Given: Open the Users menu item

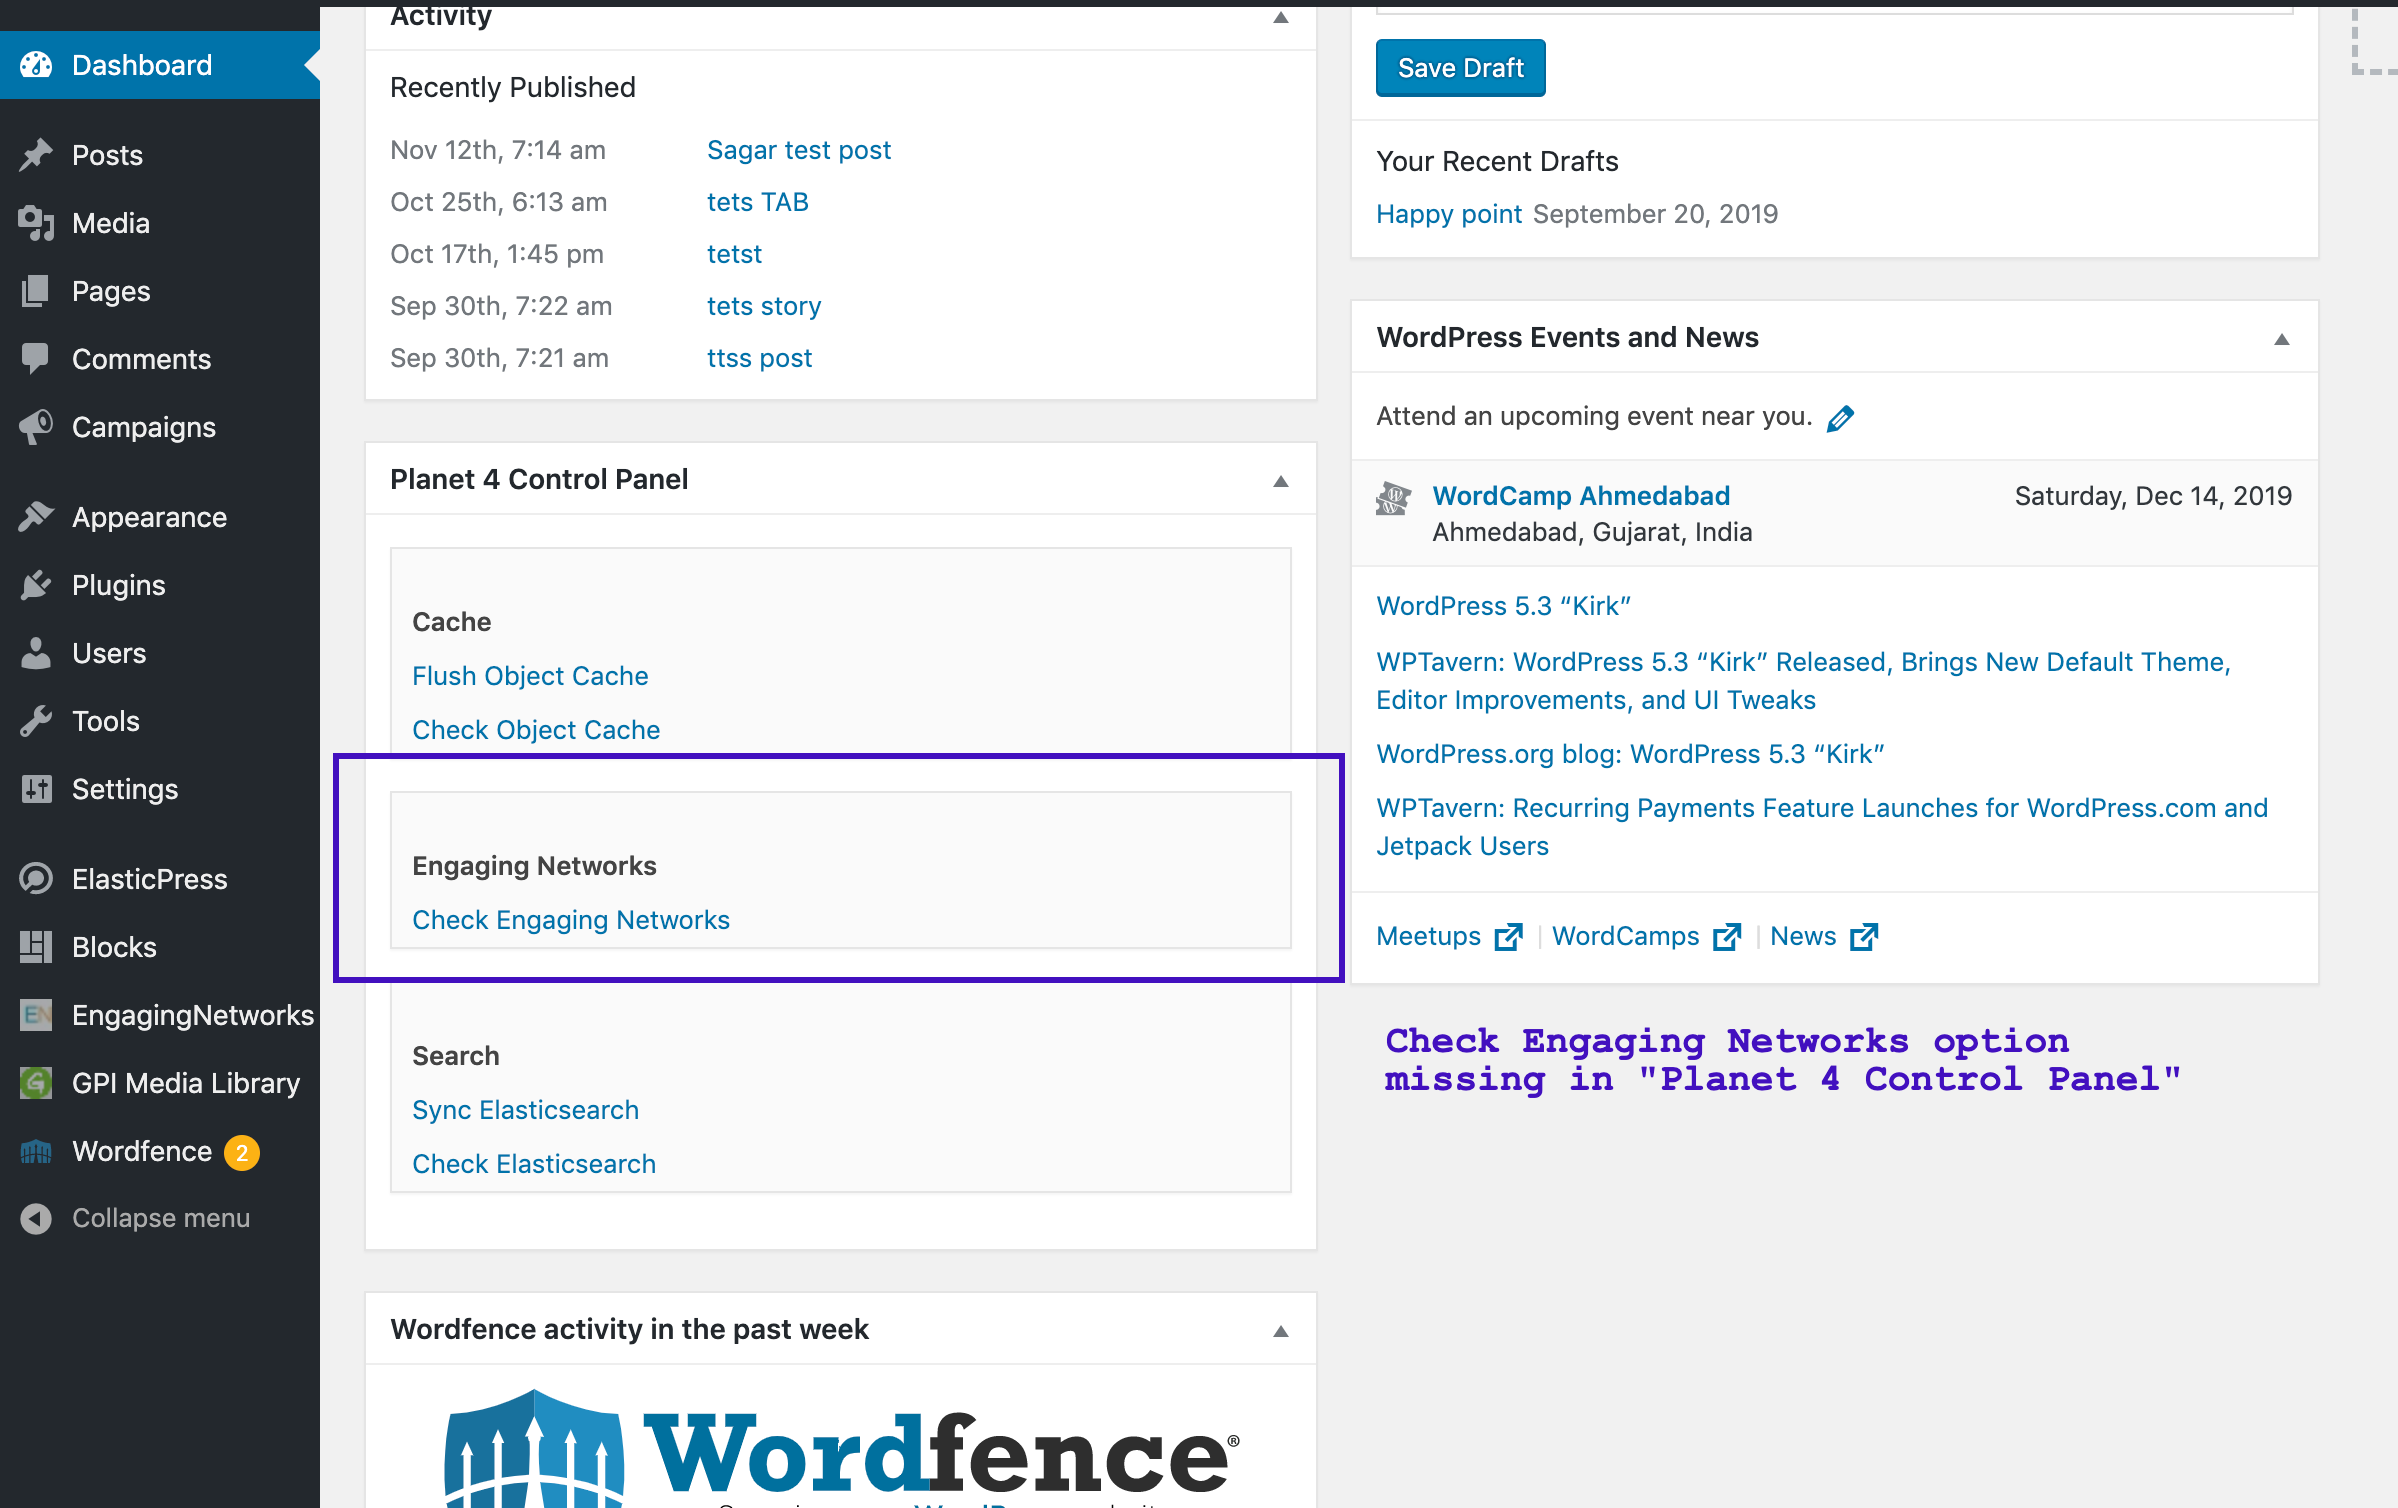Looking at the screenshot, I should pyautogui.click(x=160, y=653).
